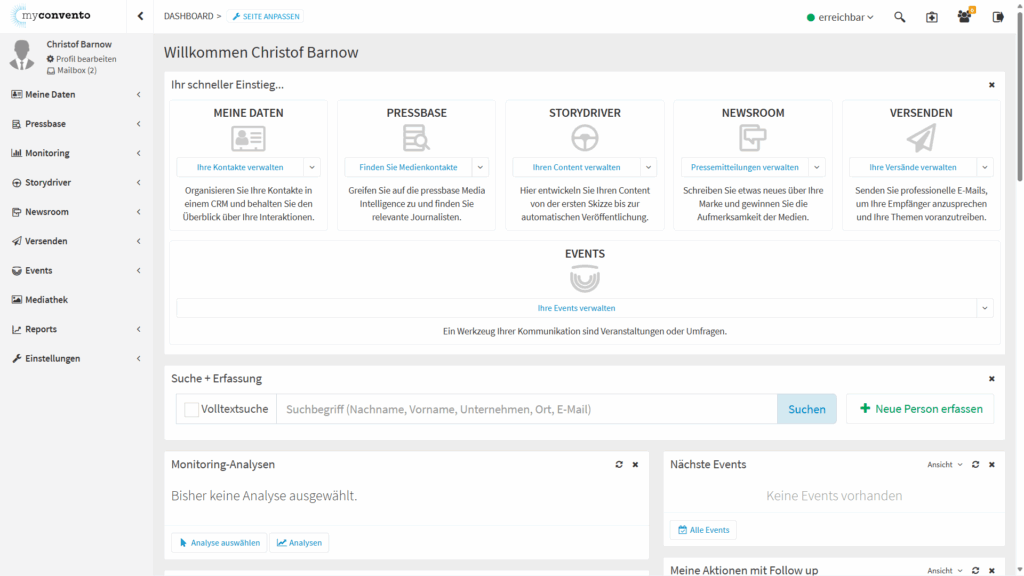Click the logout icon in top bar

(997, 17)
